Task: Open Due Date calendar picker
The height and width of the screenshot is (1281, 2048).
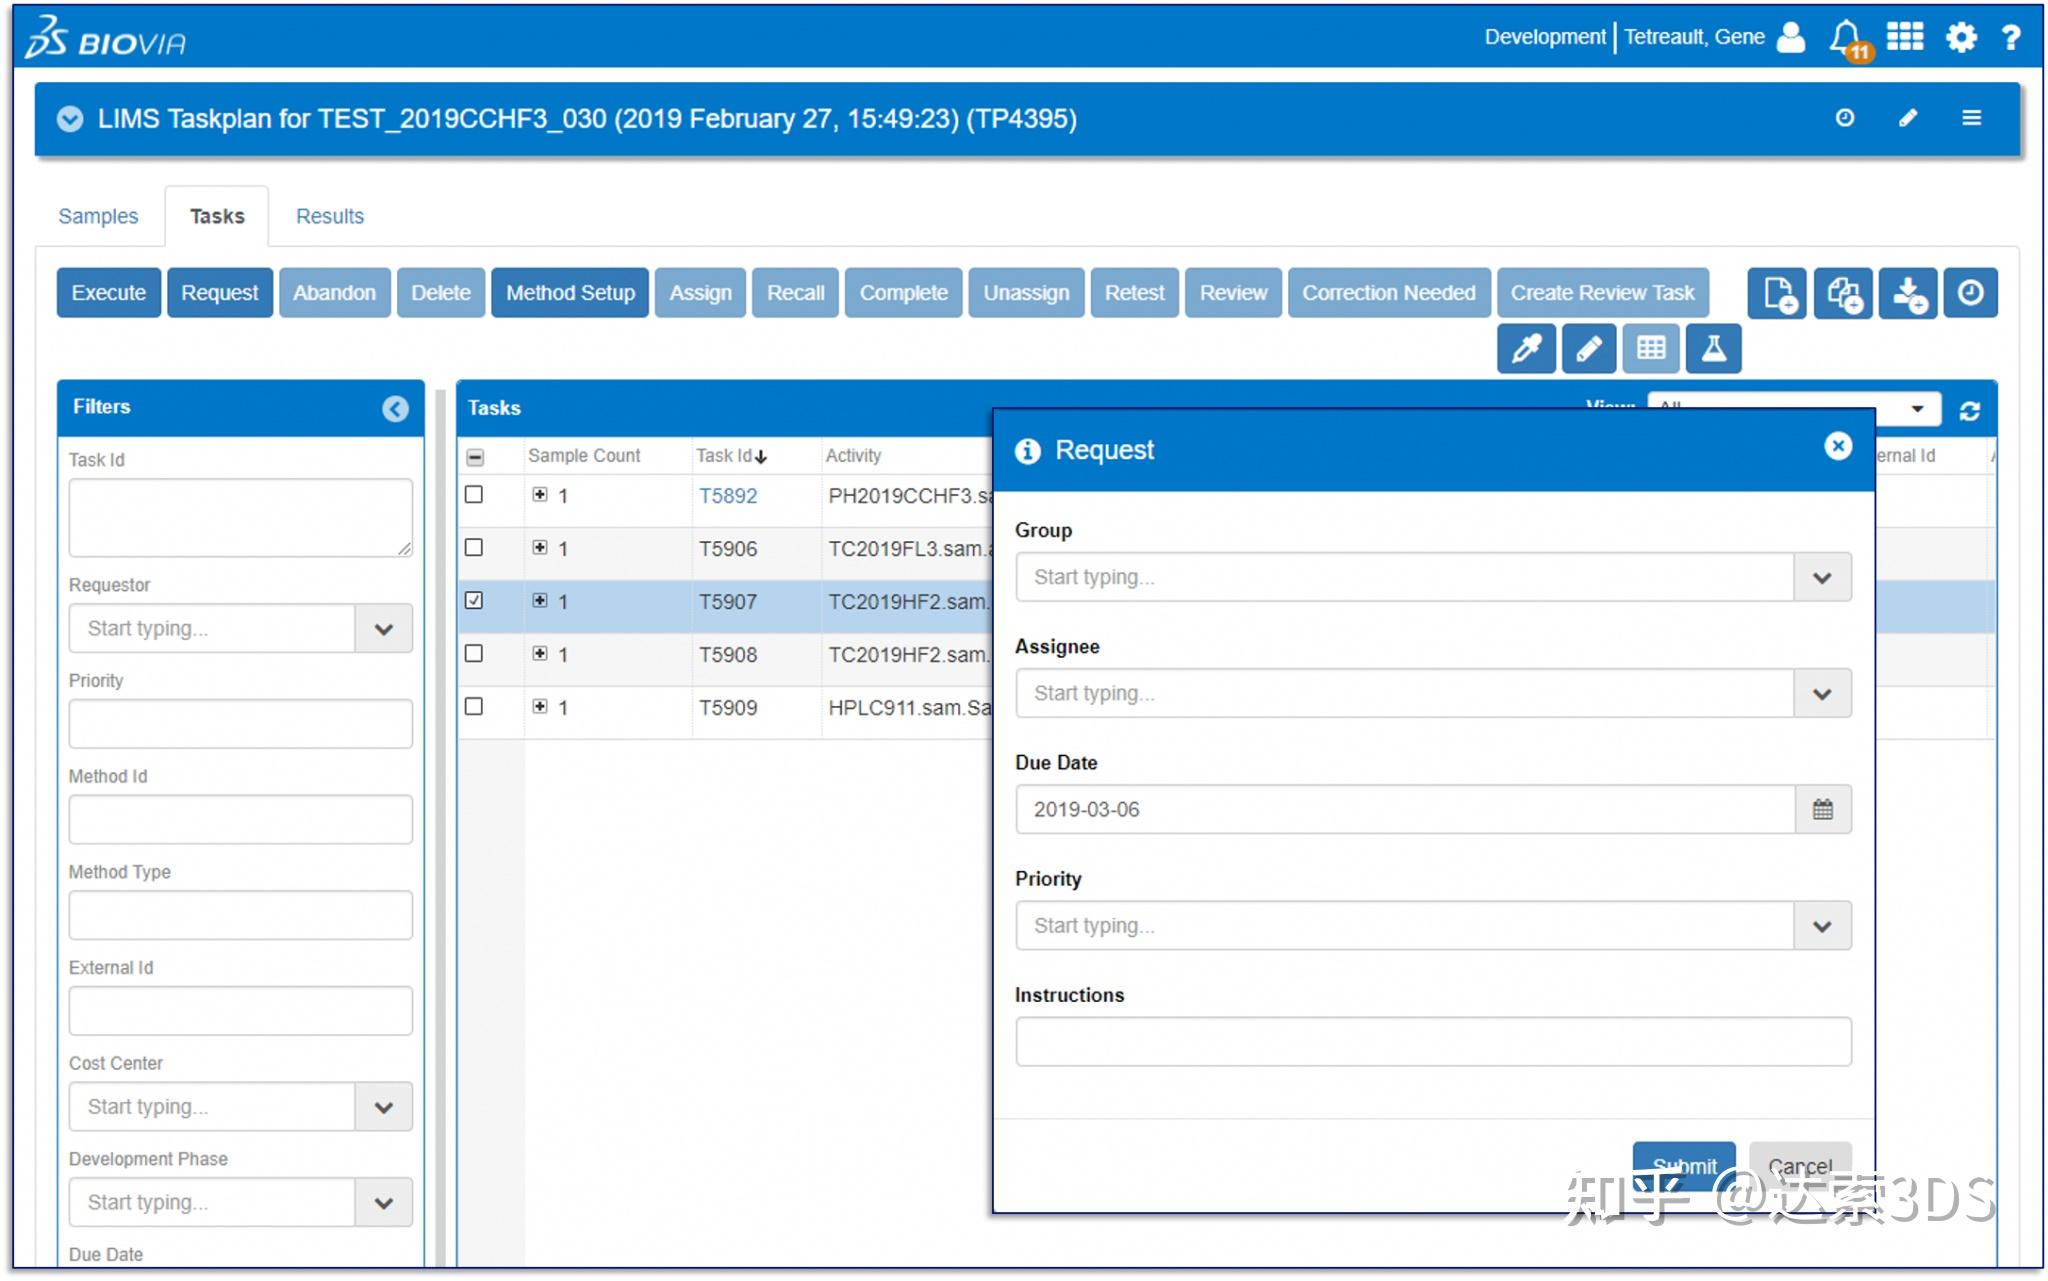Action: tap(1822, 809)
